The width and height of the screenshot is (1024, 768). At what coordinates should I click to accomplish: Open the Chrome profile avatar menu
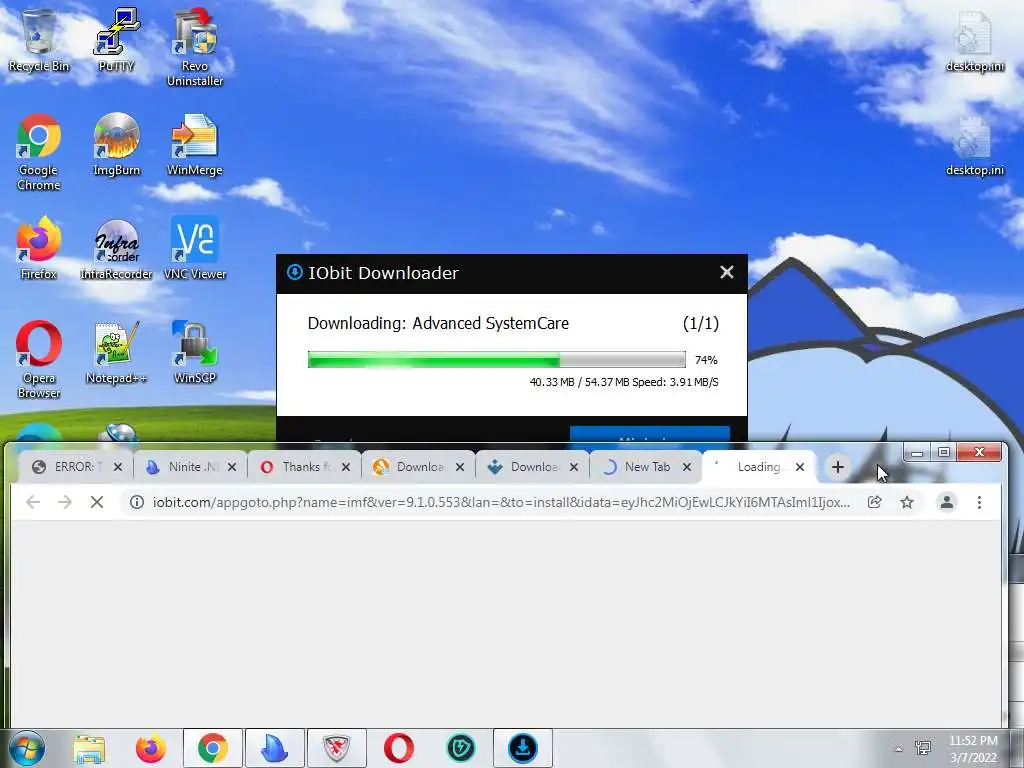point(946,502)
